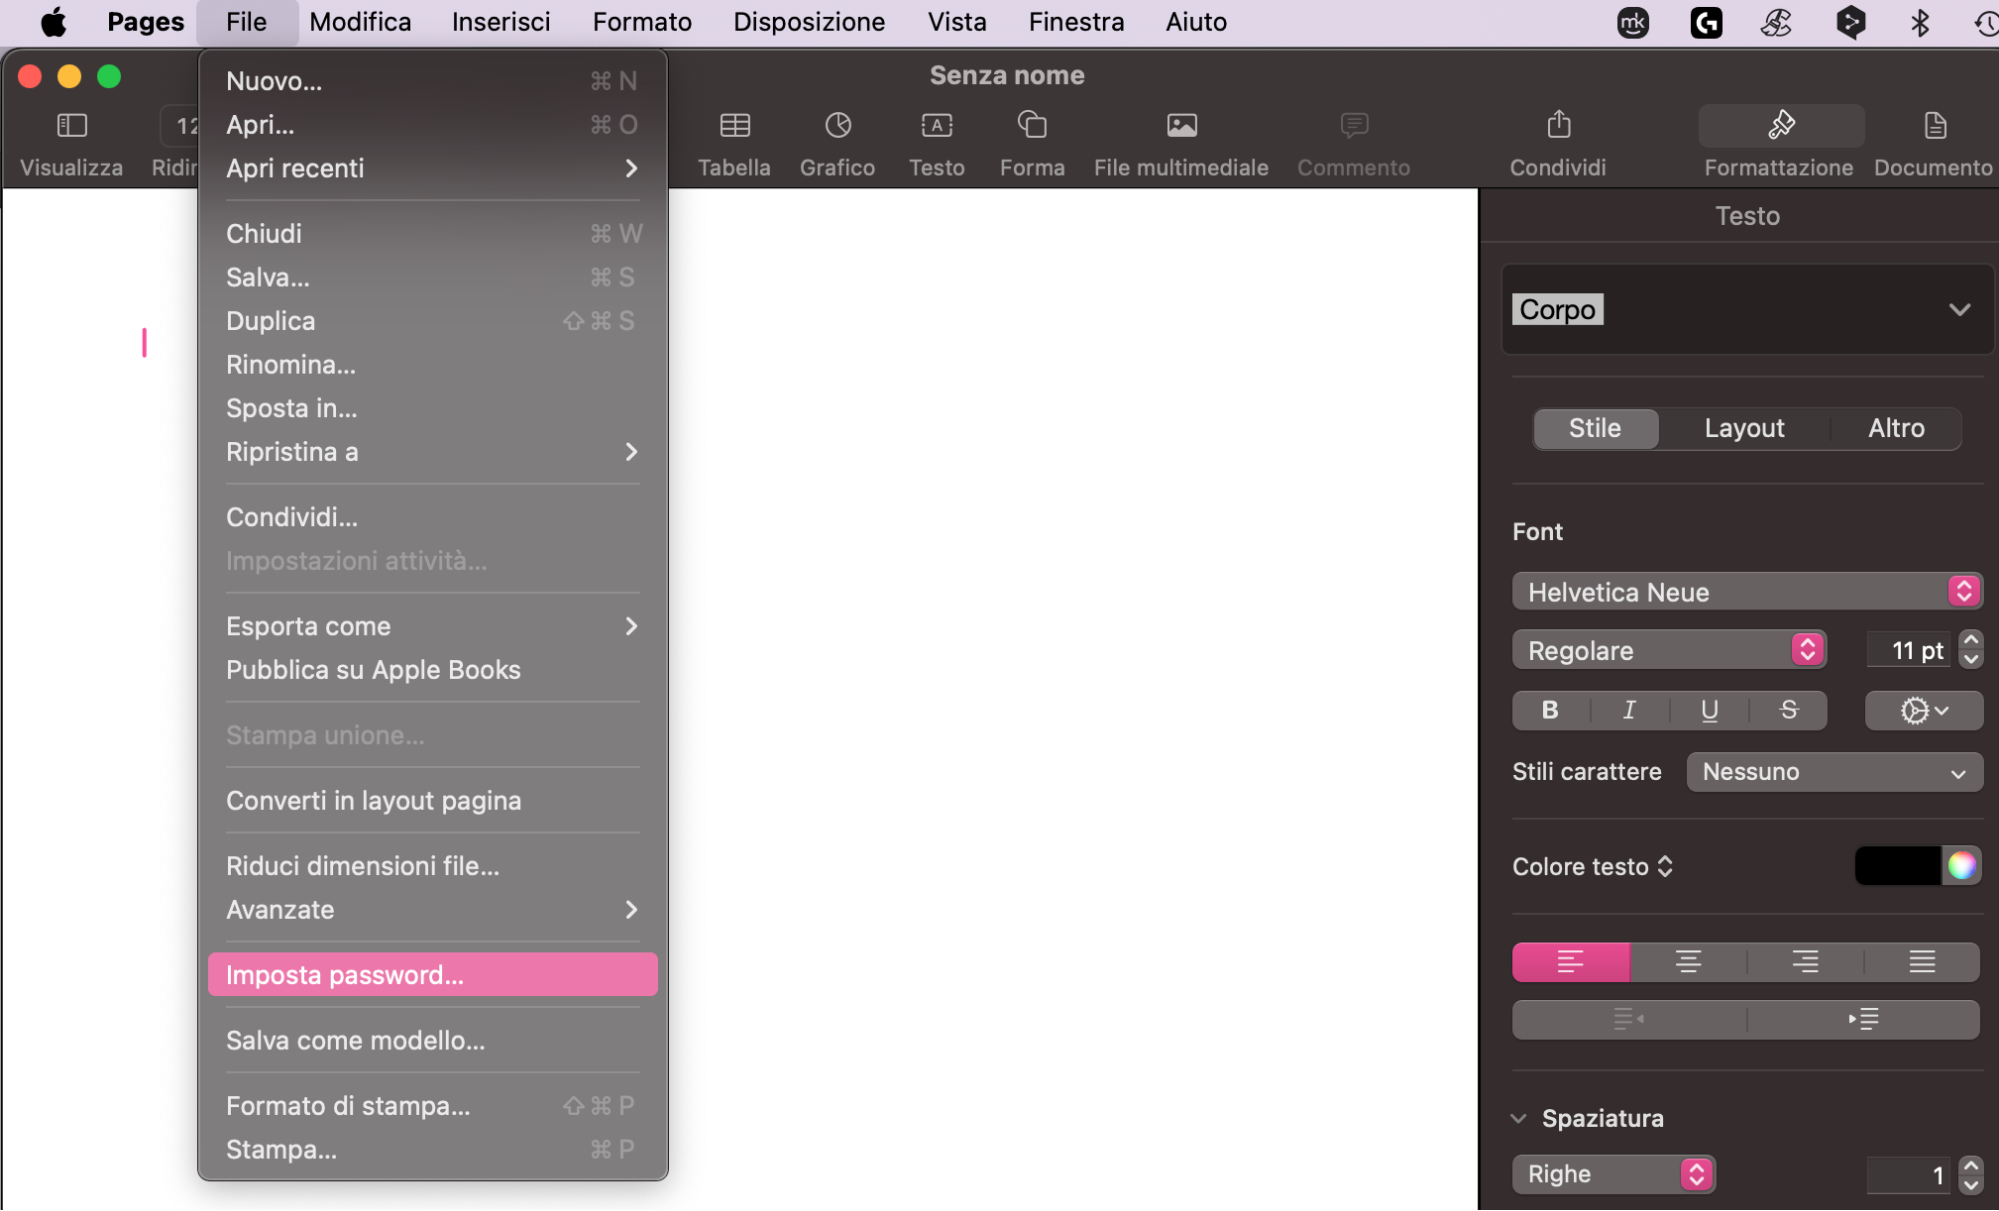Open the Visualizza sidebar view icon
The image size is (1999, 1211).
[x=71, y=125]
